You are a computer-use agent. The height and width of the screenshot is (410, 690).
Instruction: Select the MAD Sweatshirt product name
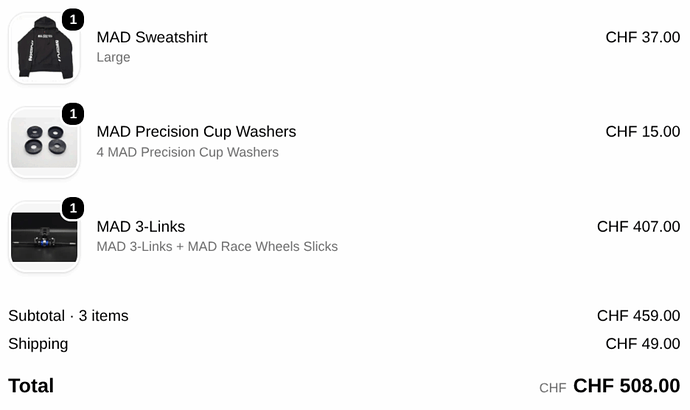(x=152, y=37)
